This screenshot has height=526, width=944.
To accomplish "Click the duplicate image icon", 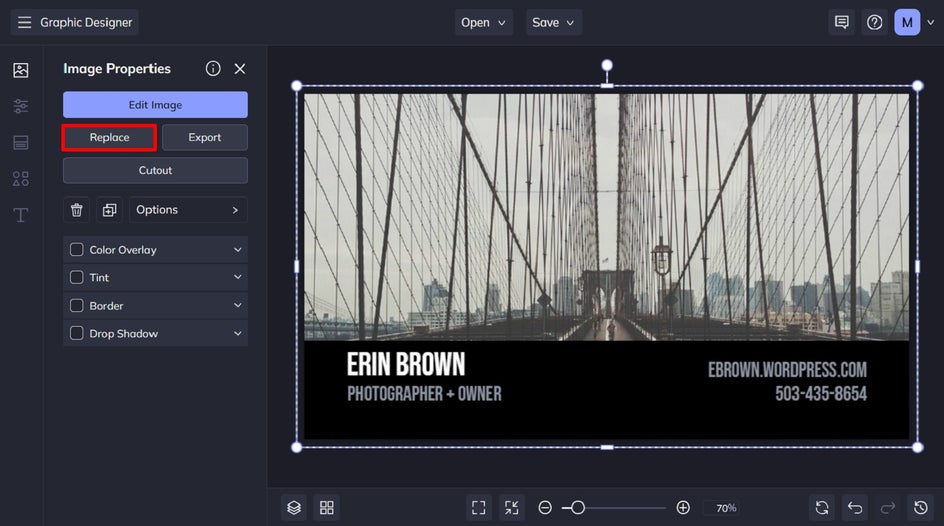I will tap(109, 210).
